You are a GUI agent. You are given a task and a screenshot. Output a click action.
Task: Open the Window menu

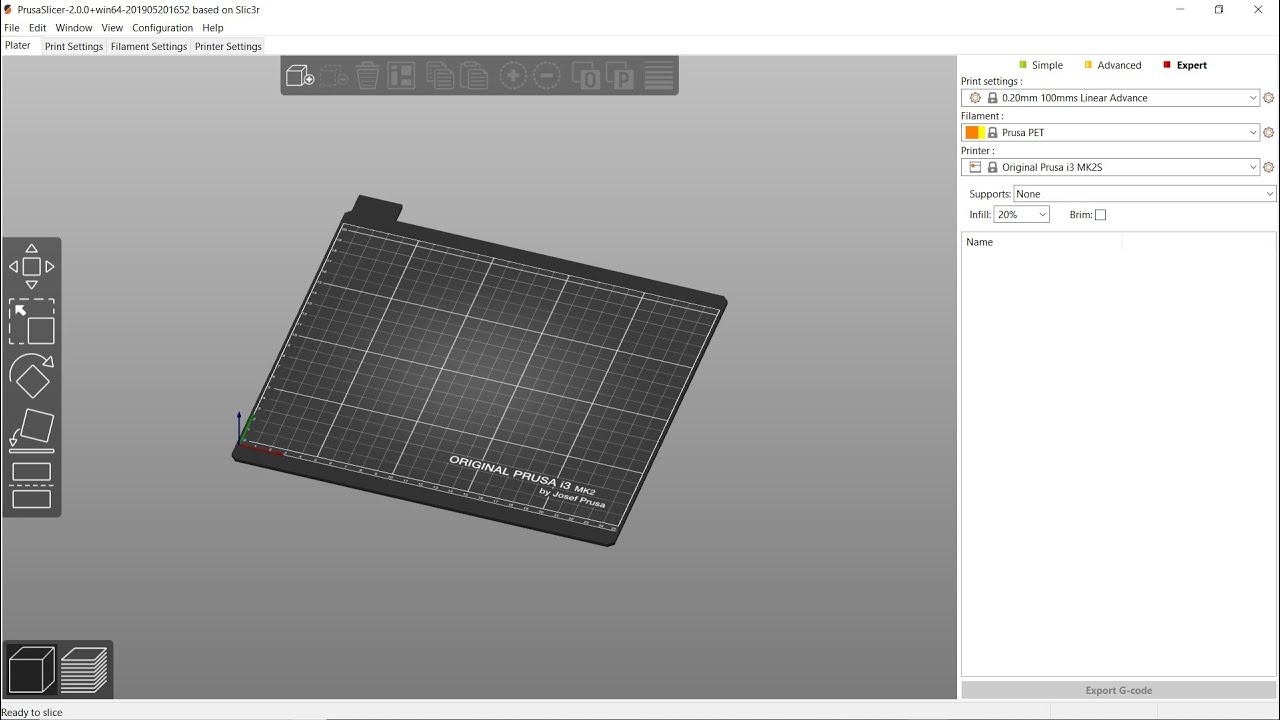pyautogui.click(x=74, y=28)
